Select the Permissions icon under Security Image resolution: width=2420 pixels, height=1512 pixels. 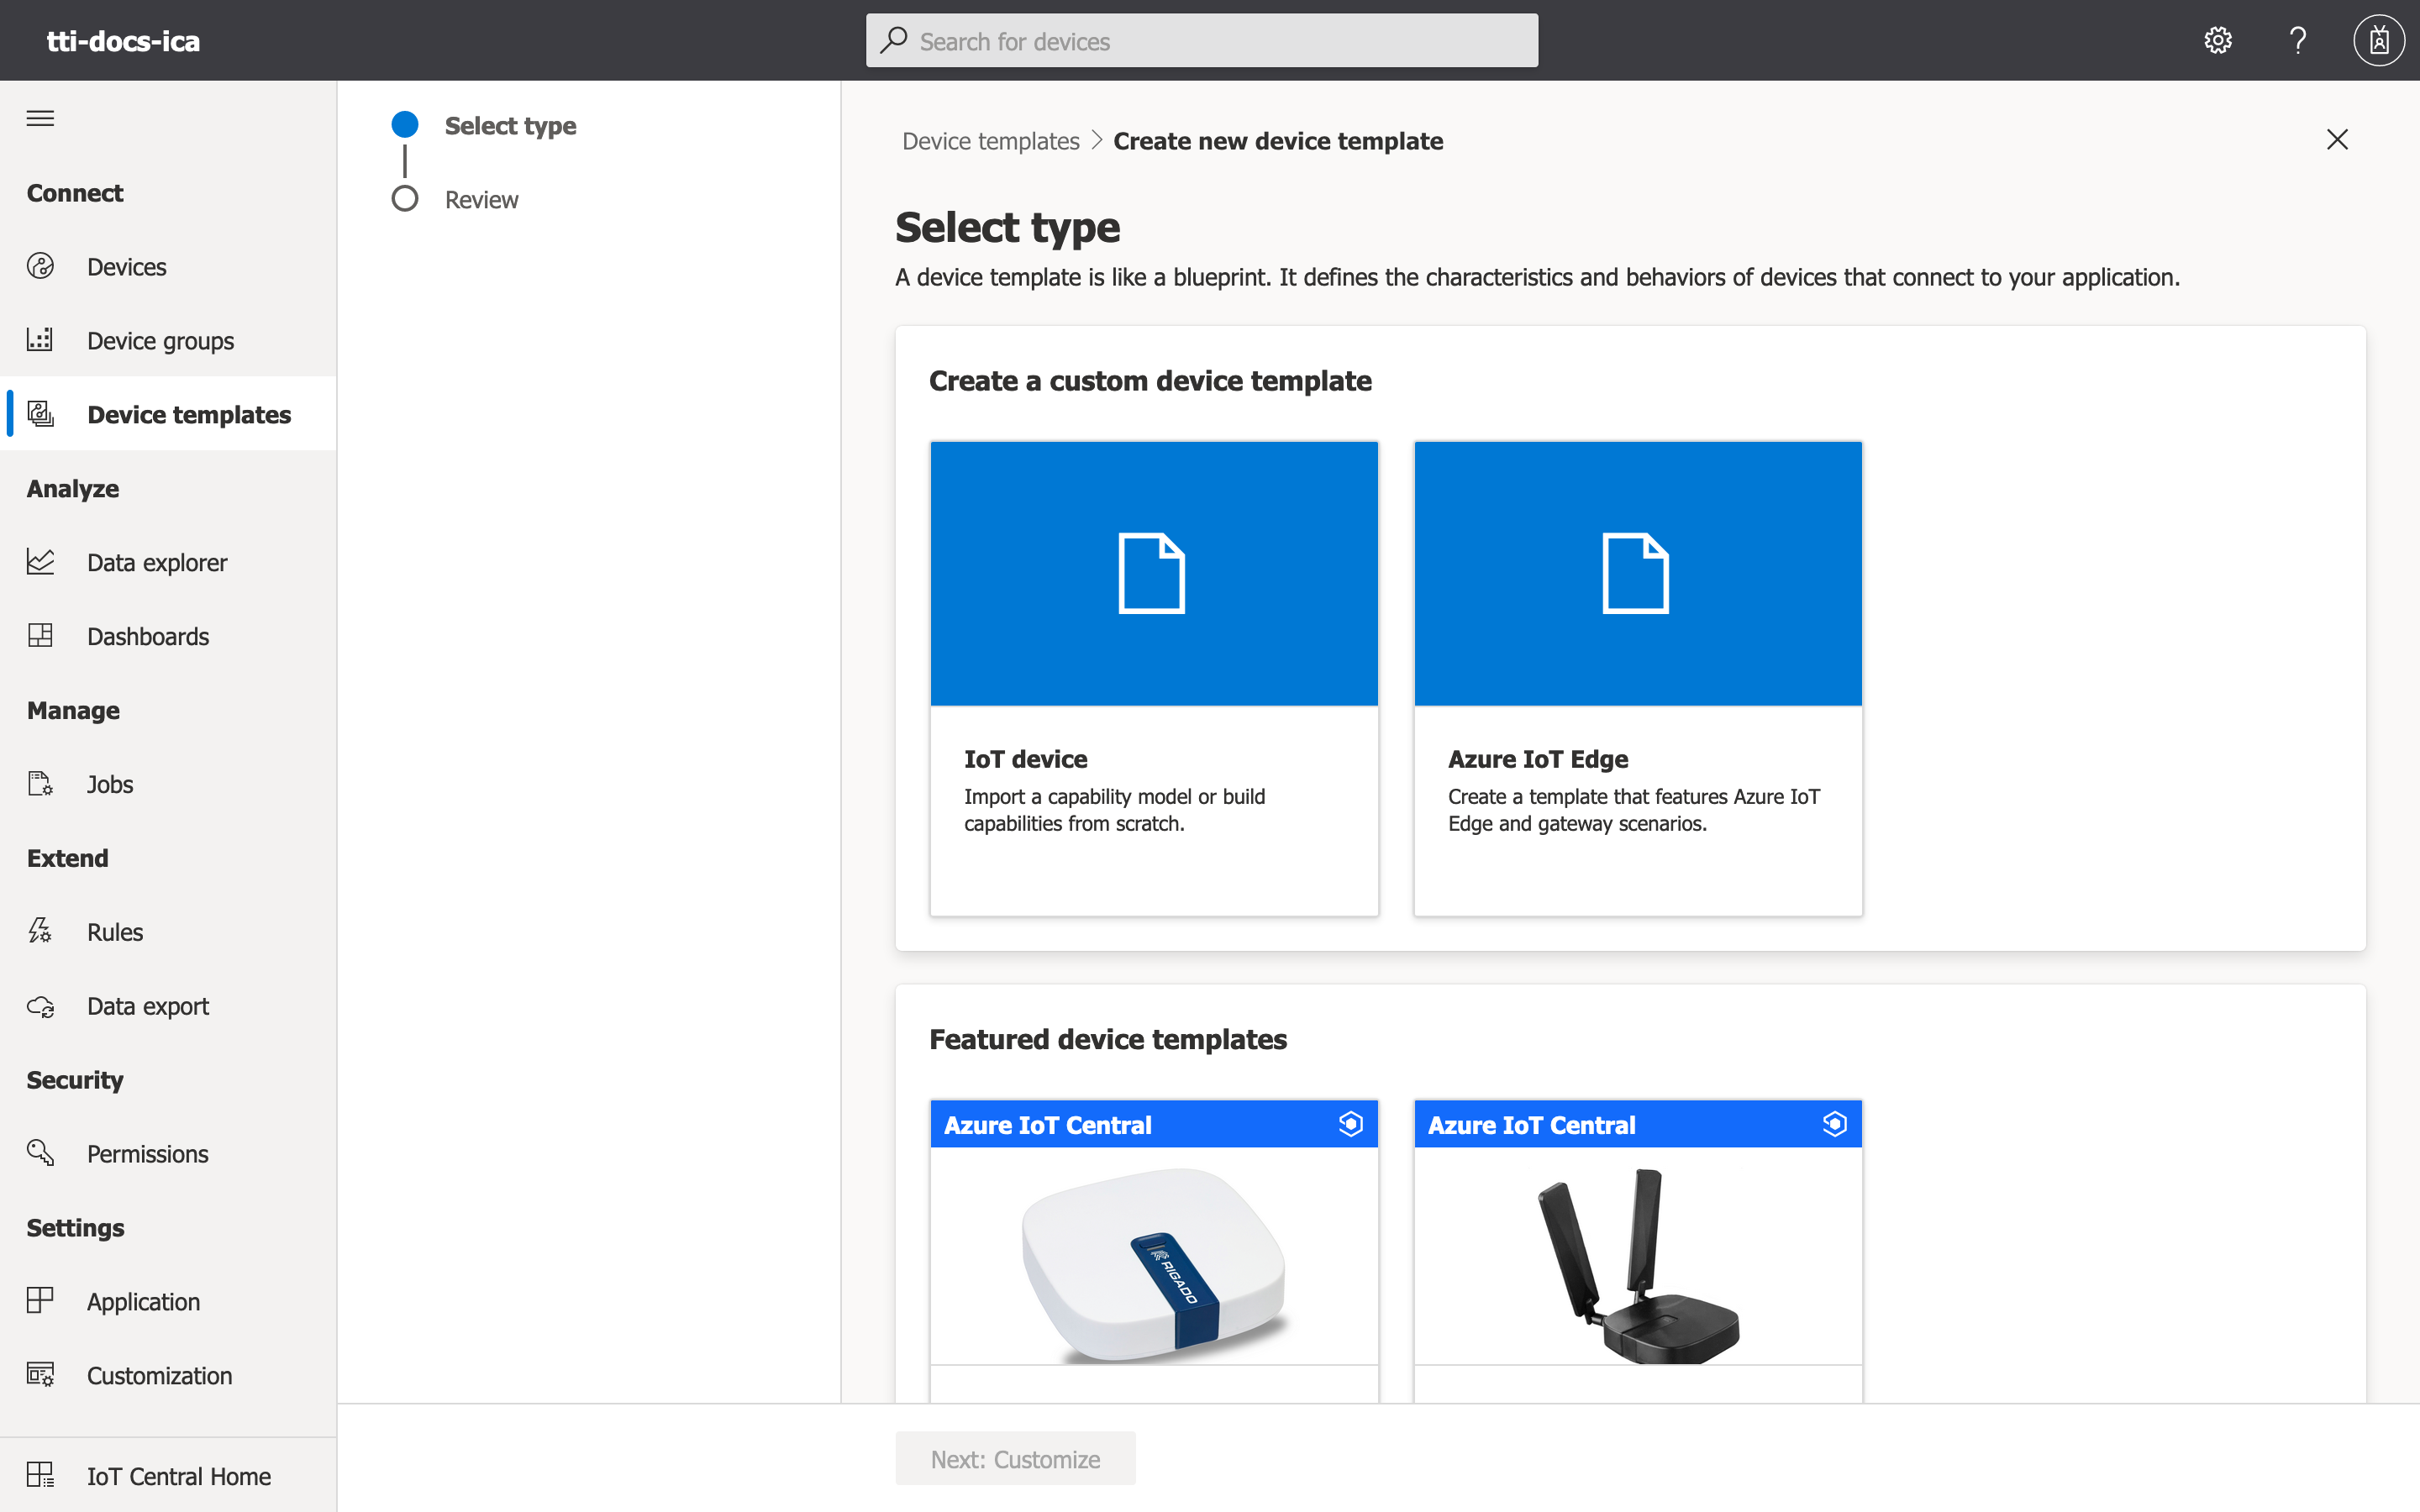pyautogui.click(x=40, y=1153)
